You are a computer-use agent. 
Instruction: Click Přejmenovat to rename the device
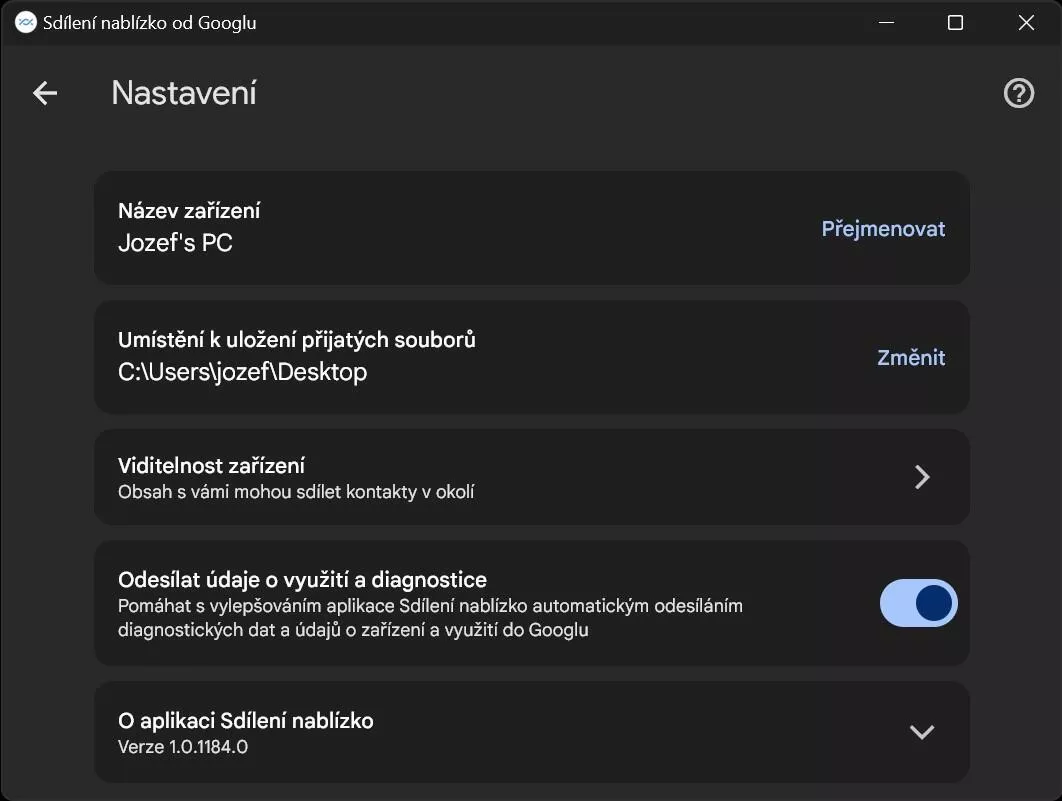[883, 229]
